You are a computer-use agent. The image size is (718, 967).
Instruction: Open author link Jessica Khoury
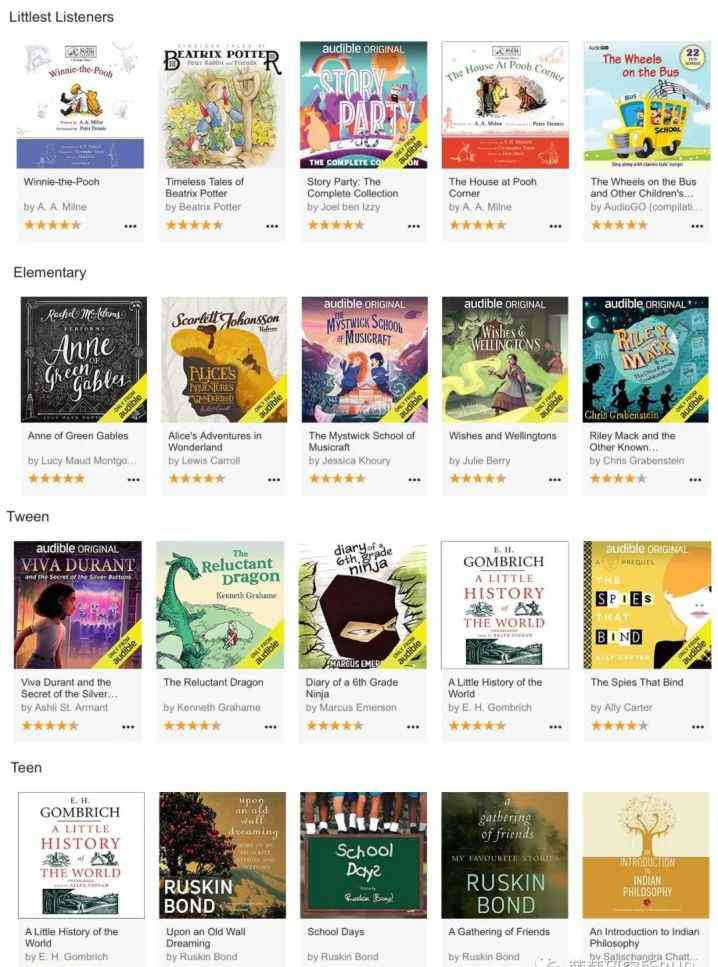pyautogui.click(x=349, y=461)
